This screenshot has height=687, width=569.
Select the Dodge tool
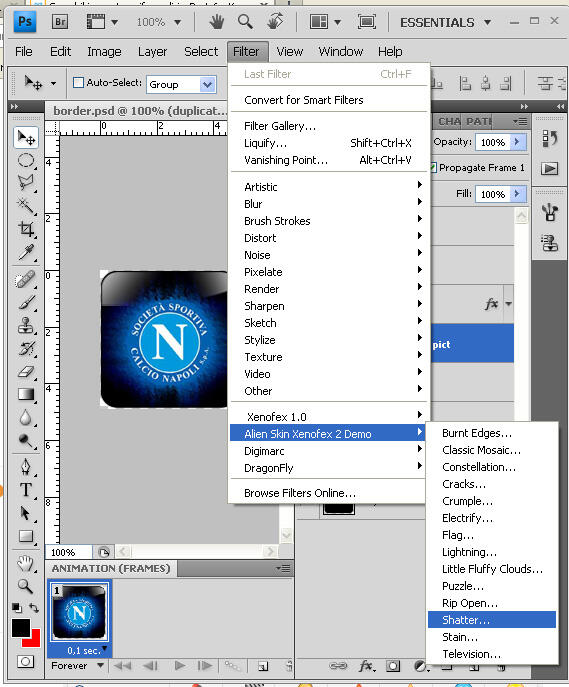click(26, 441)
